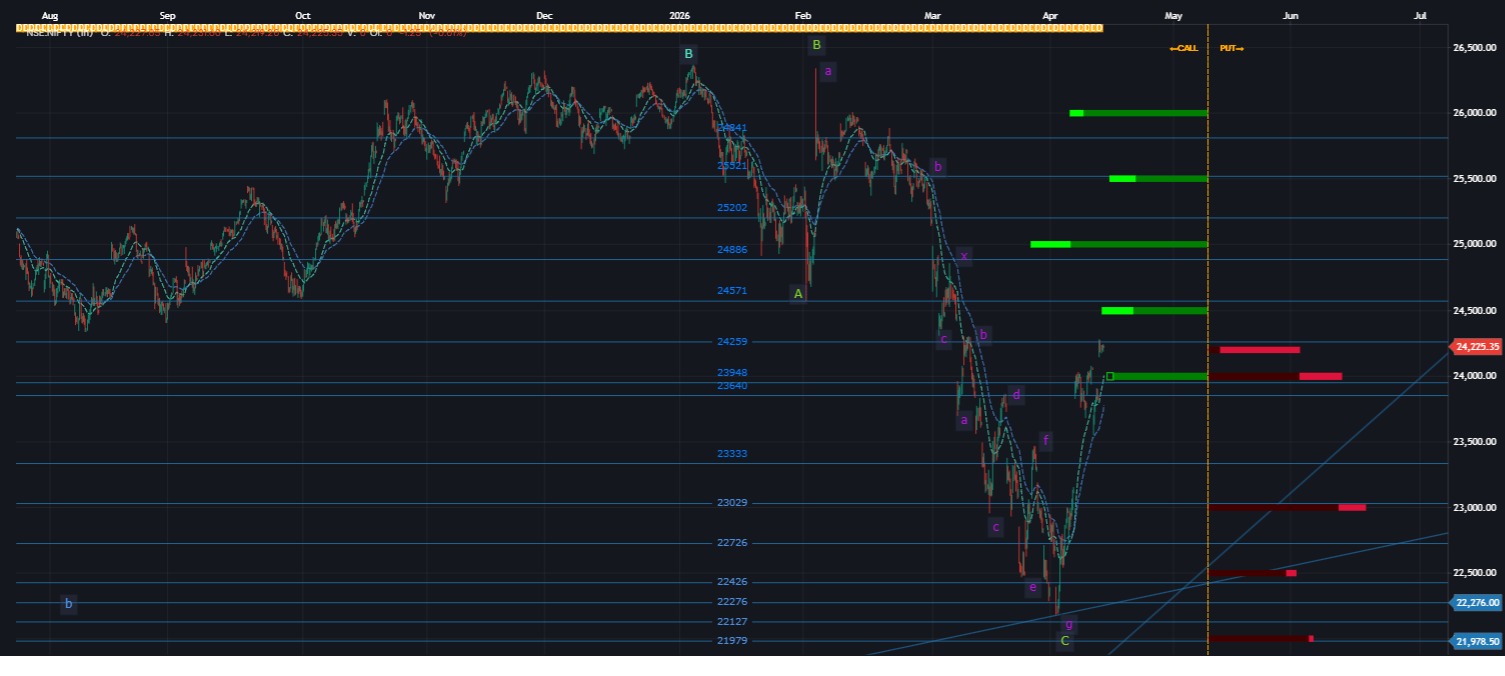Image resolution: width=1505 pixels, height=676 pixels.
Task: Click the purple f wave label
Action: [1046, 440]
